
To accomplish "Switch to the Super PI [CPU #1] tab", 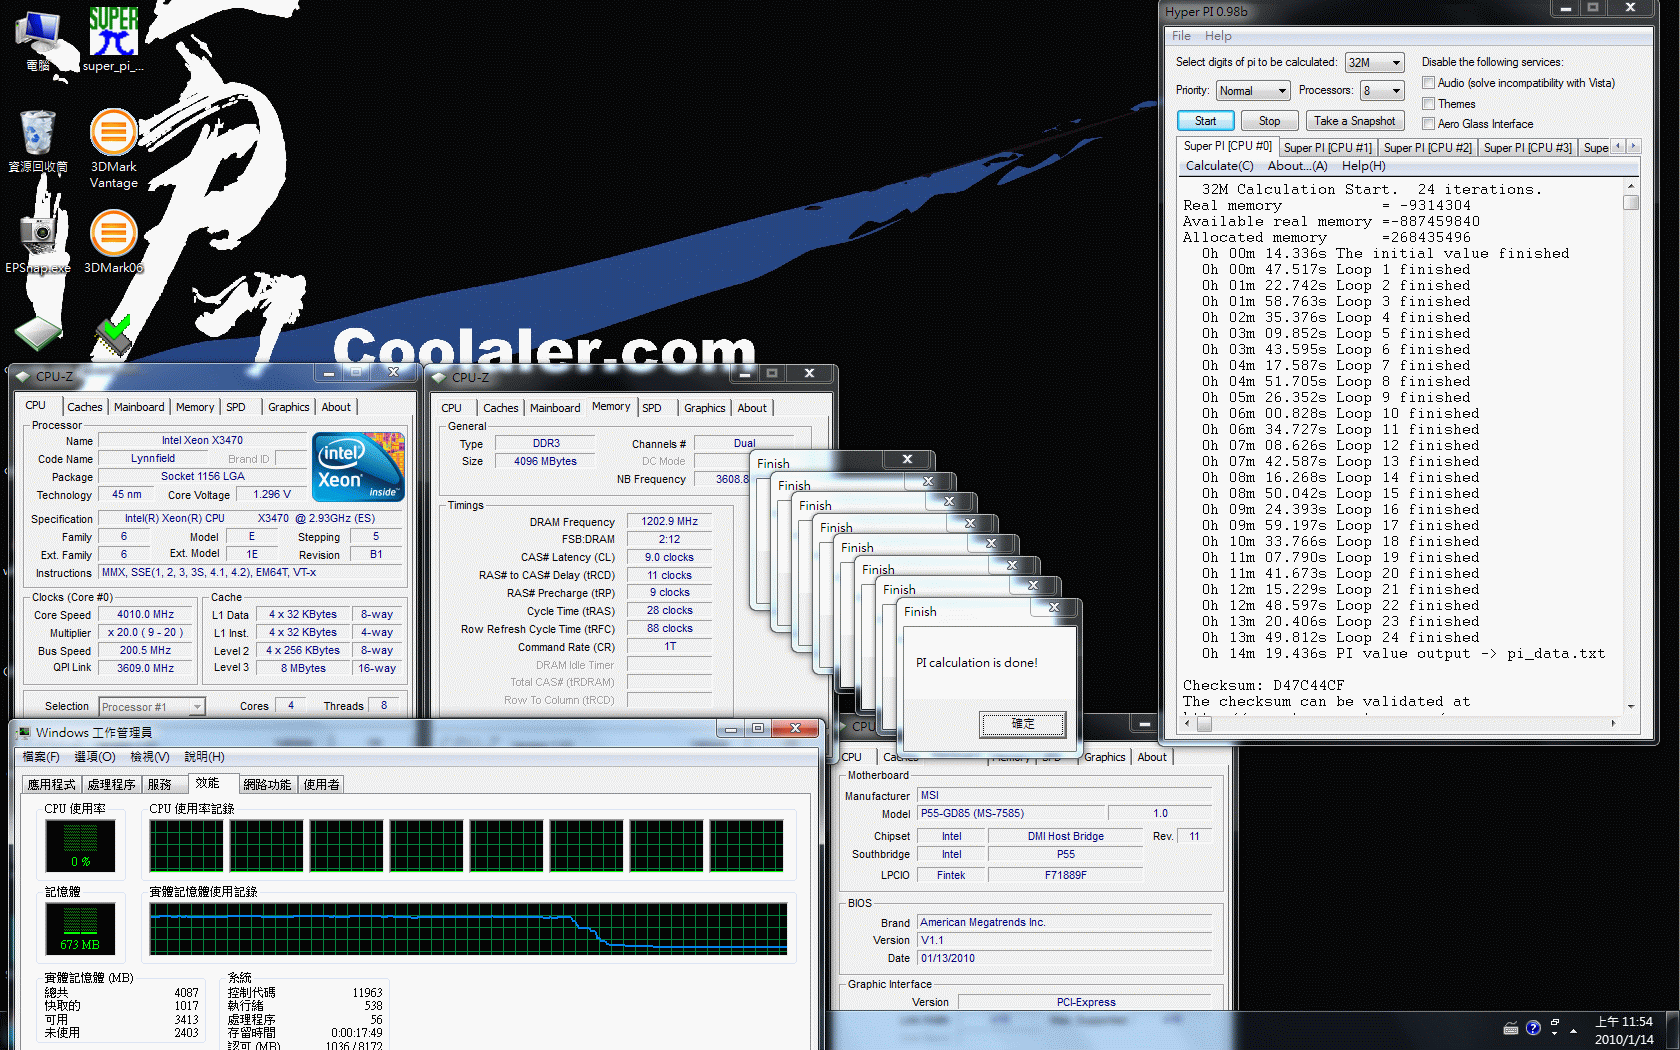I will [x=1327, y=148].
